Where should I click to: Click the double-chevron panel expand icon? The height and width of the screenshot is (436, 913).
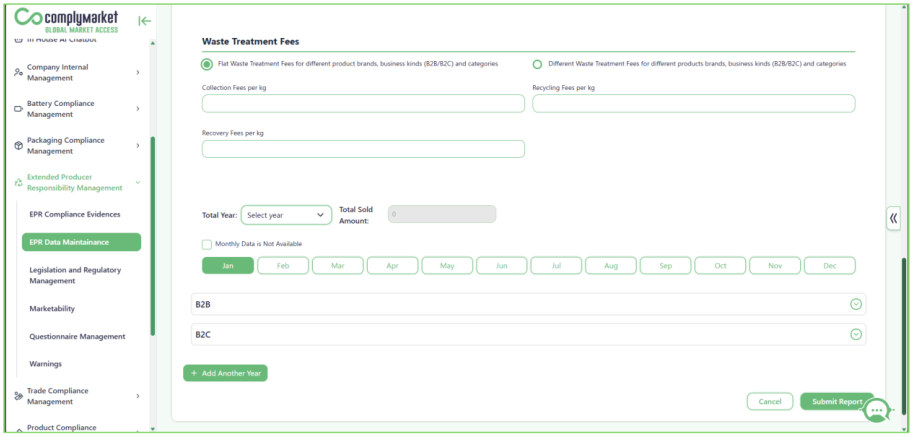[893, 218]
